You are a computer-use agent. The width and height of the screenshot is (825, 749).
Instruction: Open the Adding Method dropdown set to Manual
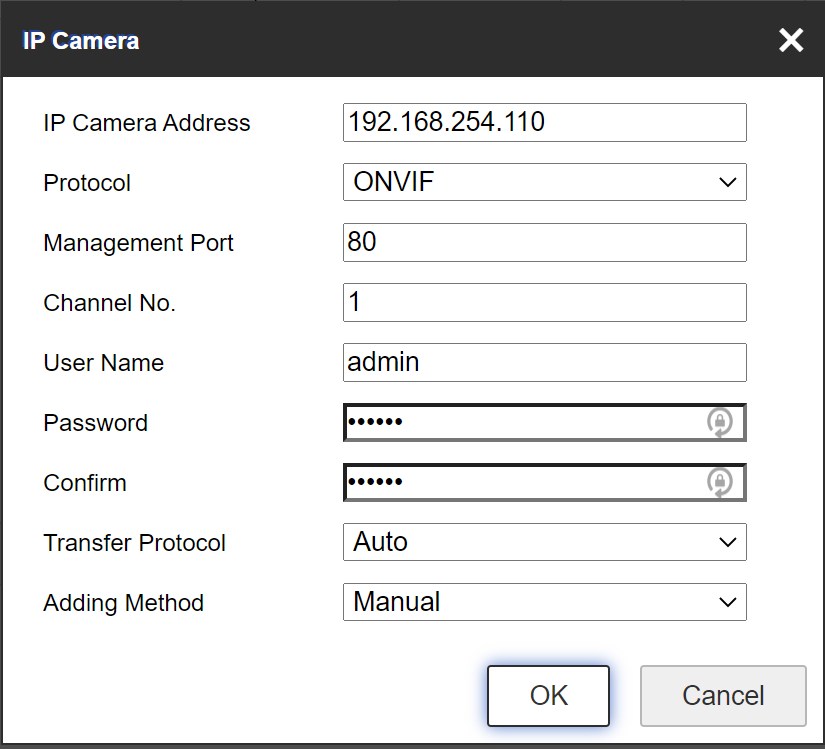coord(544,603)
